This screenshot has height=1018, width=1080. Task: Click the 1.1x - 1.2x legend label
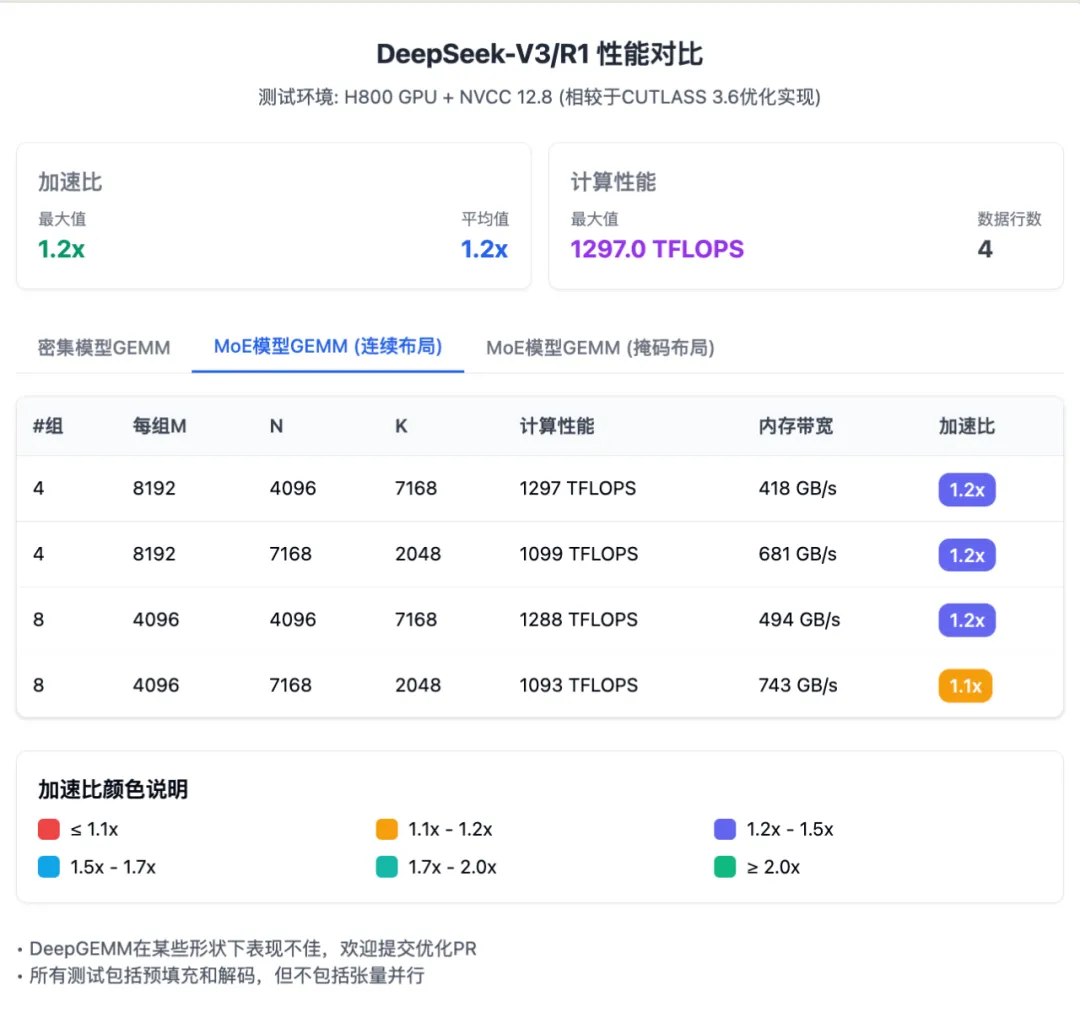point(450,829)
